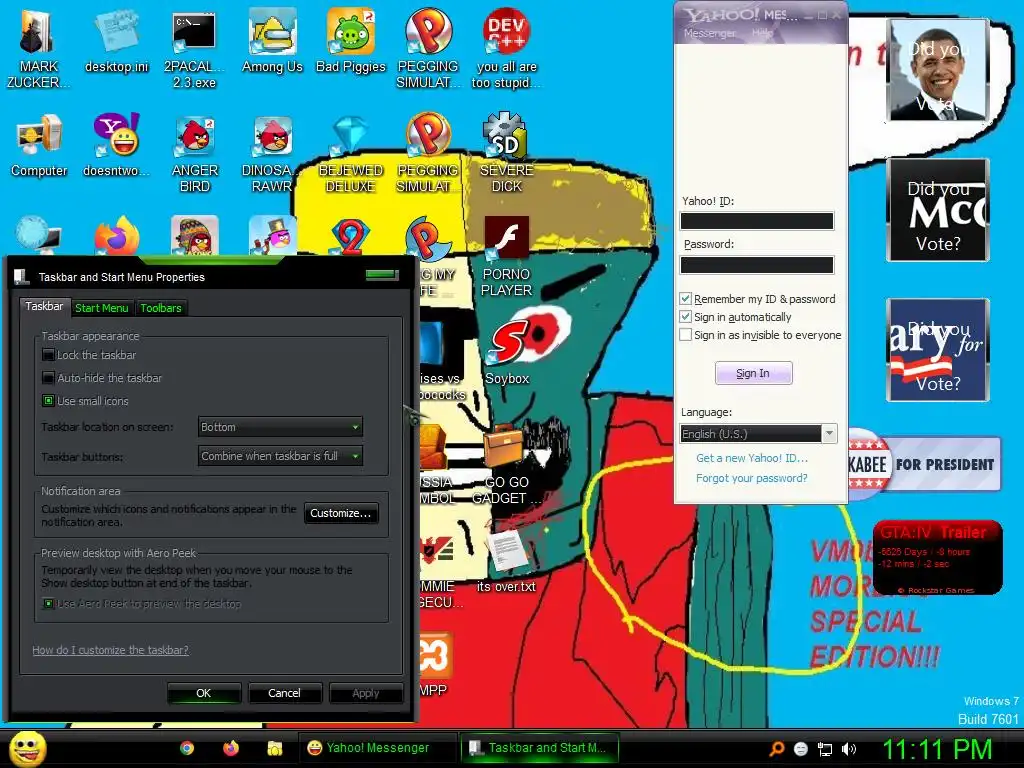This screenshot has width=1024, height=768.
Task: Select the SEVERE DICK SD icon
Action: (506, 153)
